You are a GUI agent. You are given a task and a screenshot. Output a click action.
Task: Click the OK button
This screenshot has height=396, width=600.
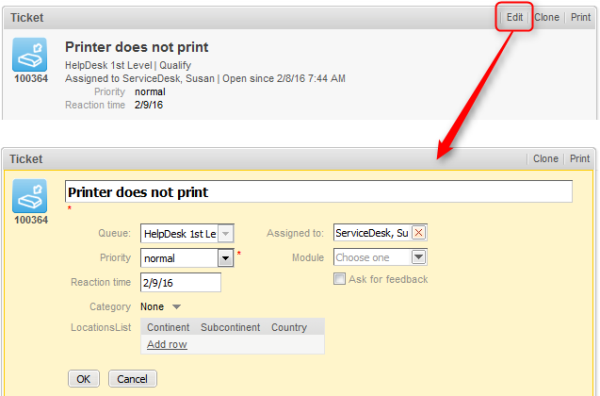pos(83,379)
